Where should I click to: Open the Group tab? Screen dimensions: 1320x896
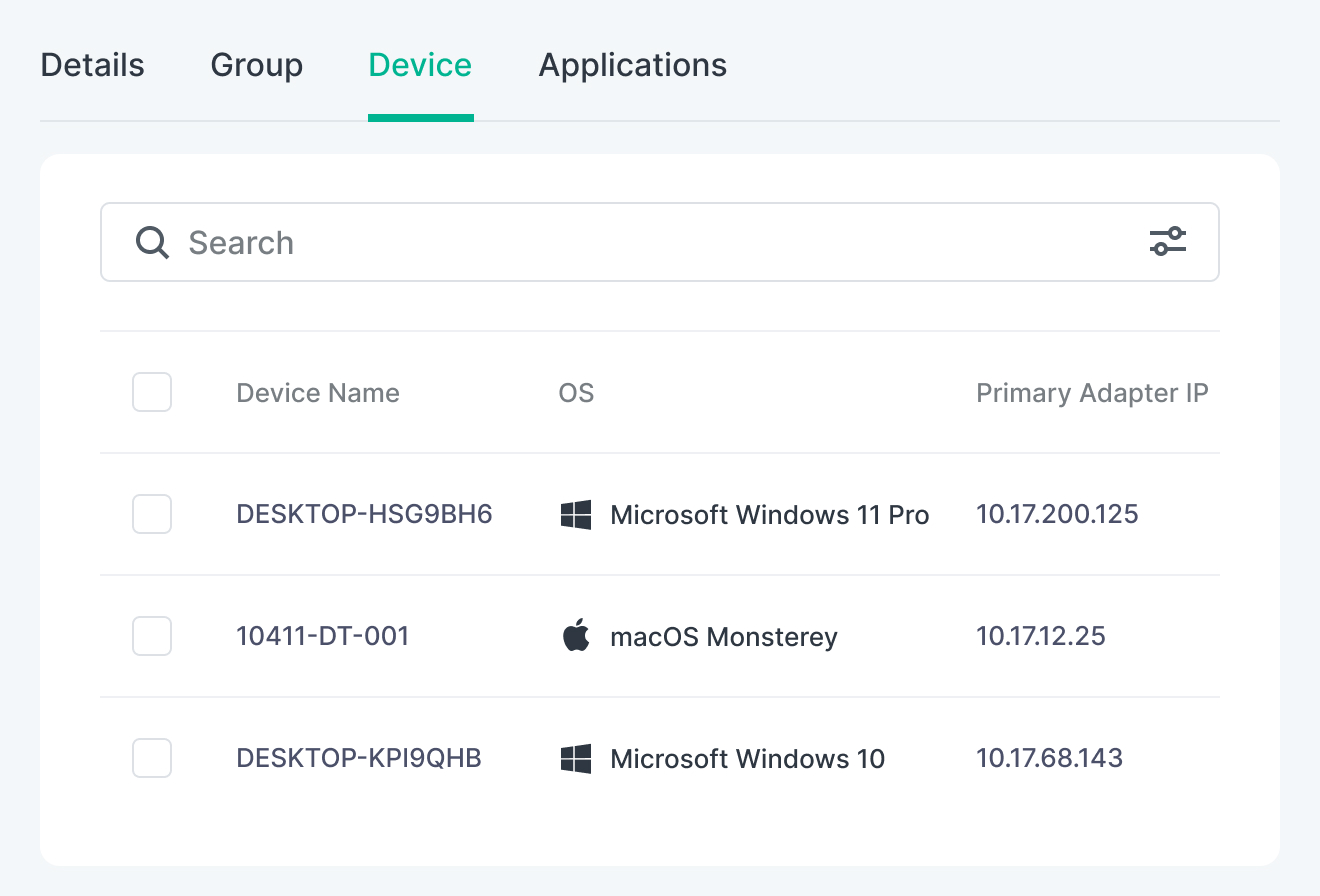click(256, 65)
